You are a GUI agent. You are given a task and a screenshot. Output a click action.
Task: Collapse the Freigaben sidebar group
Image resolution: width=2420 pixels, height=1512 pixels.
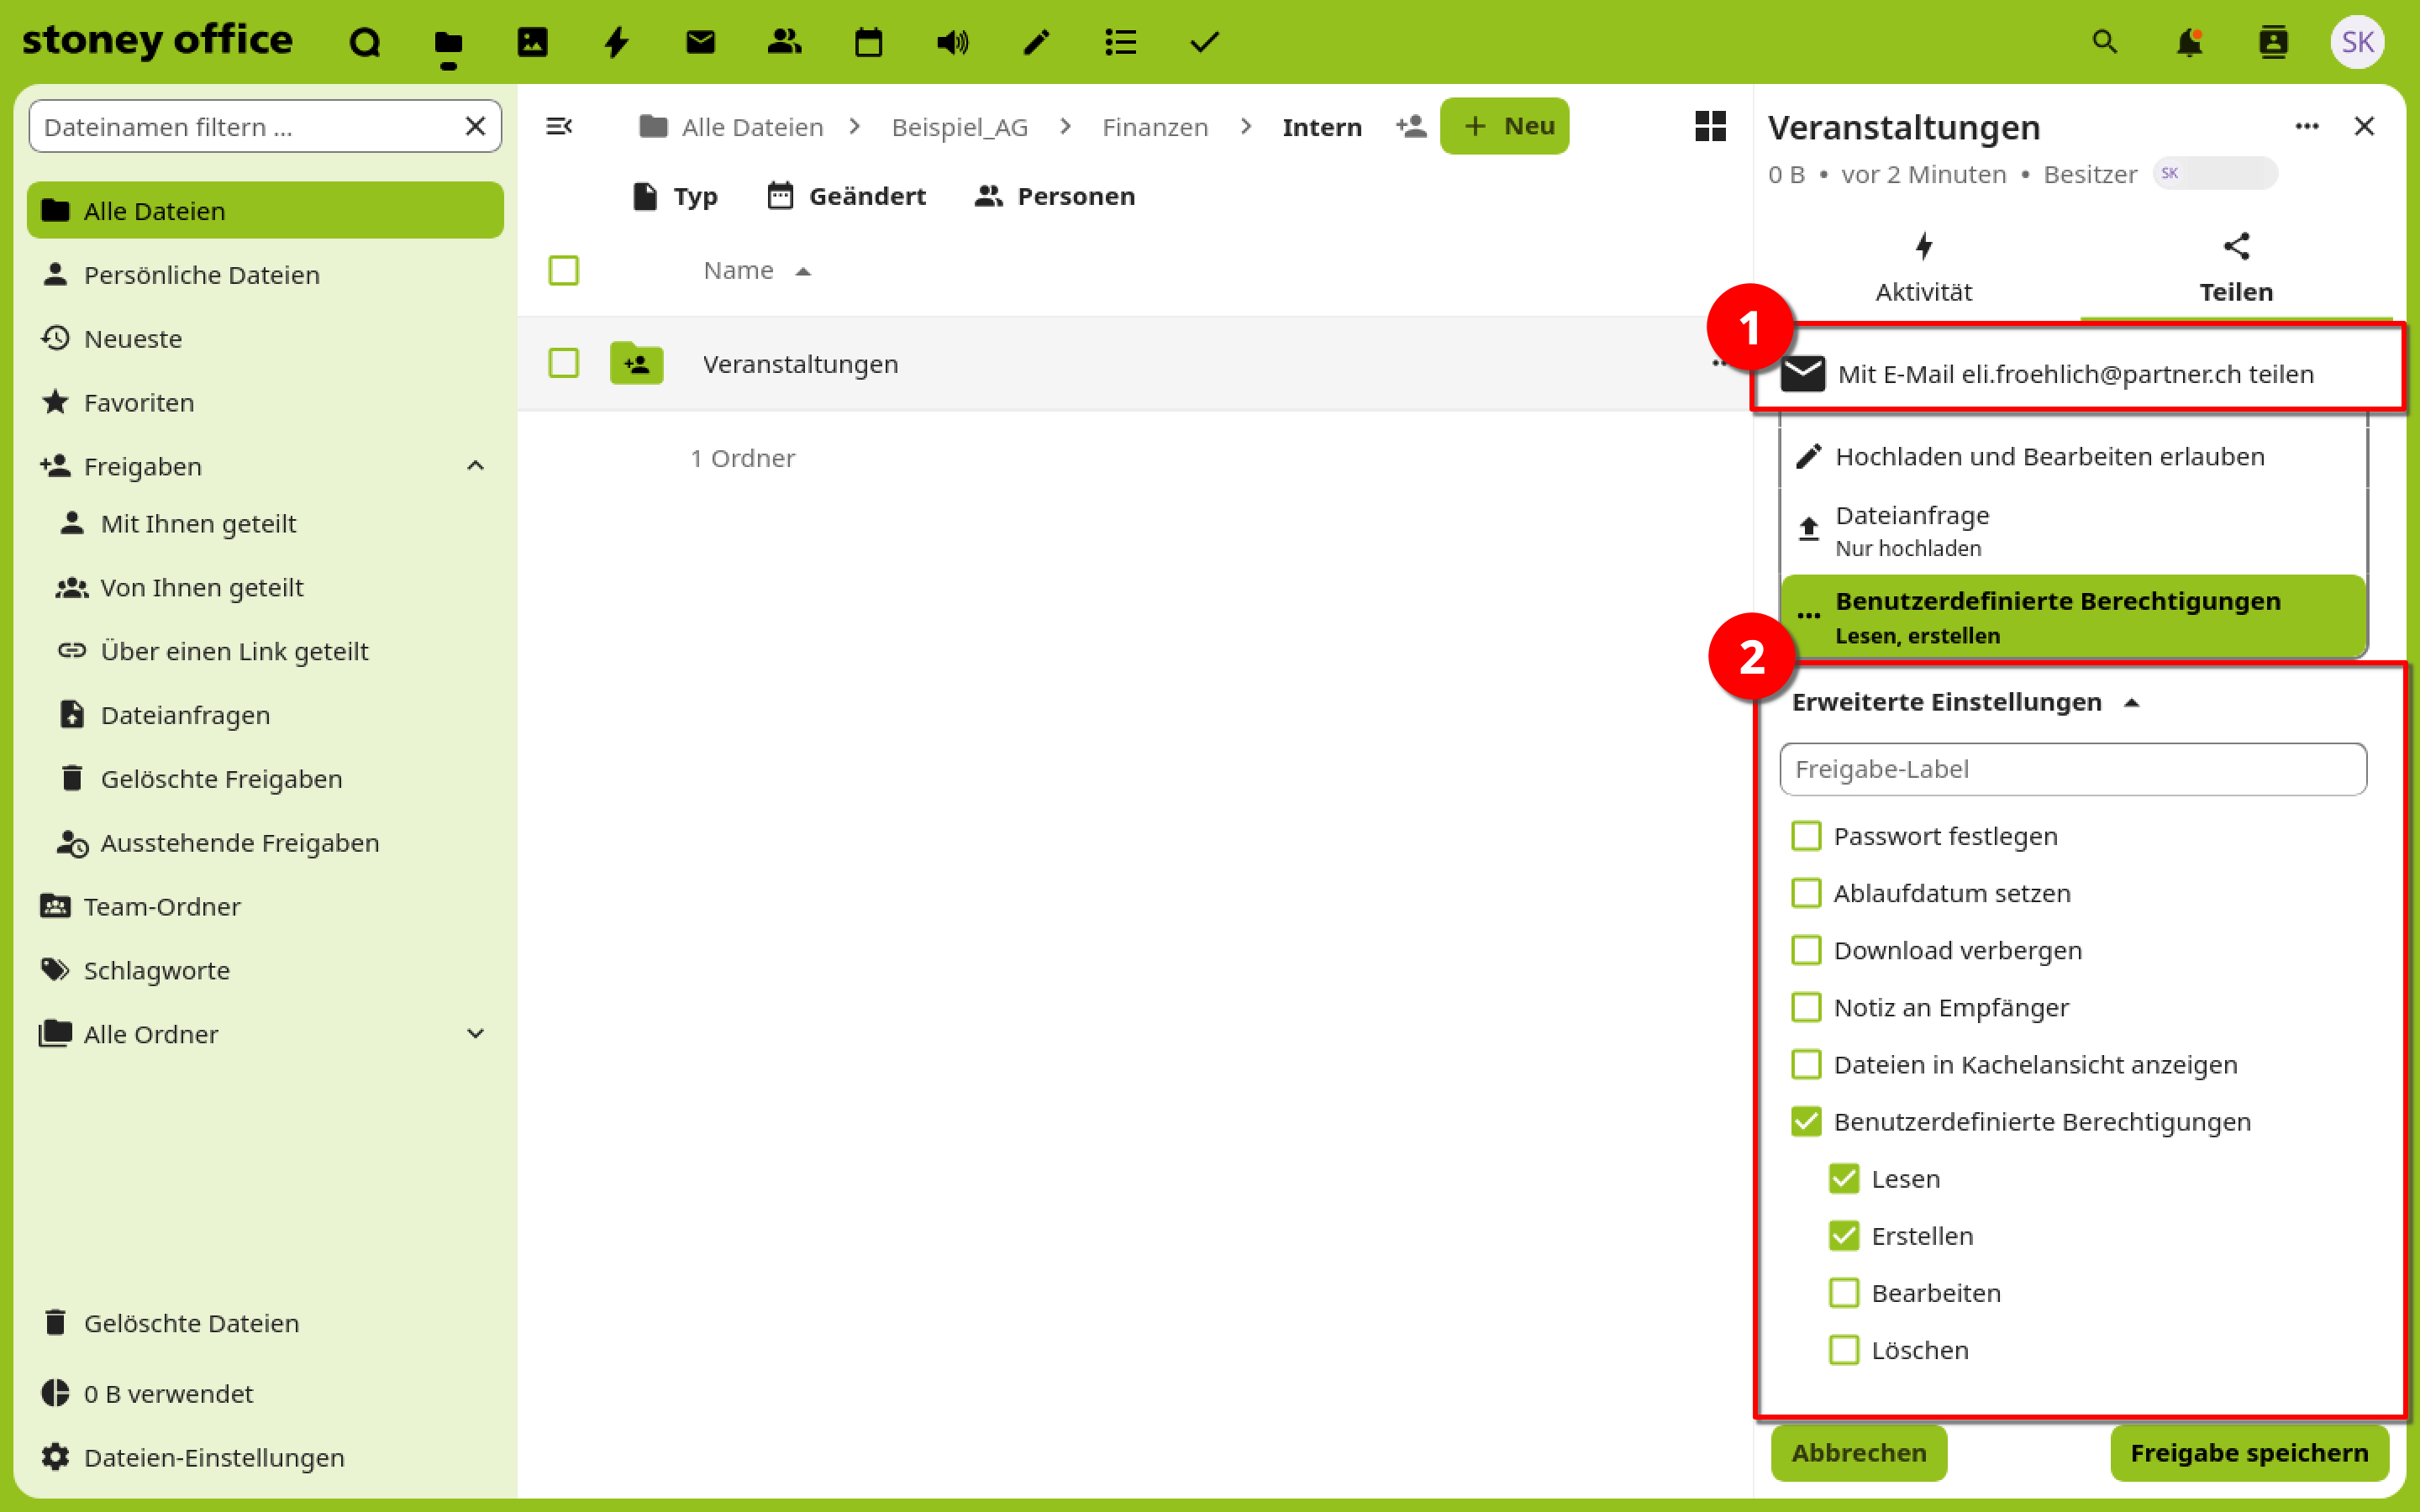476,466
